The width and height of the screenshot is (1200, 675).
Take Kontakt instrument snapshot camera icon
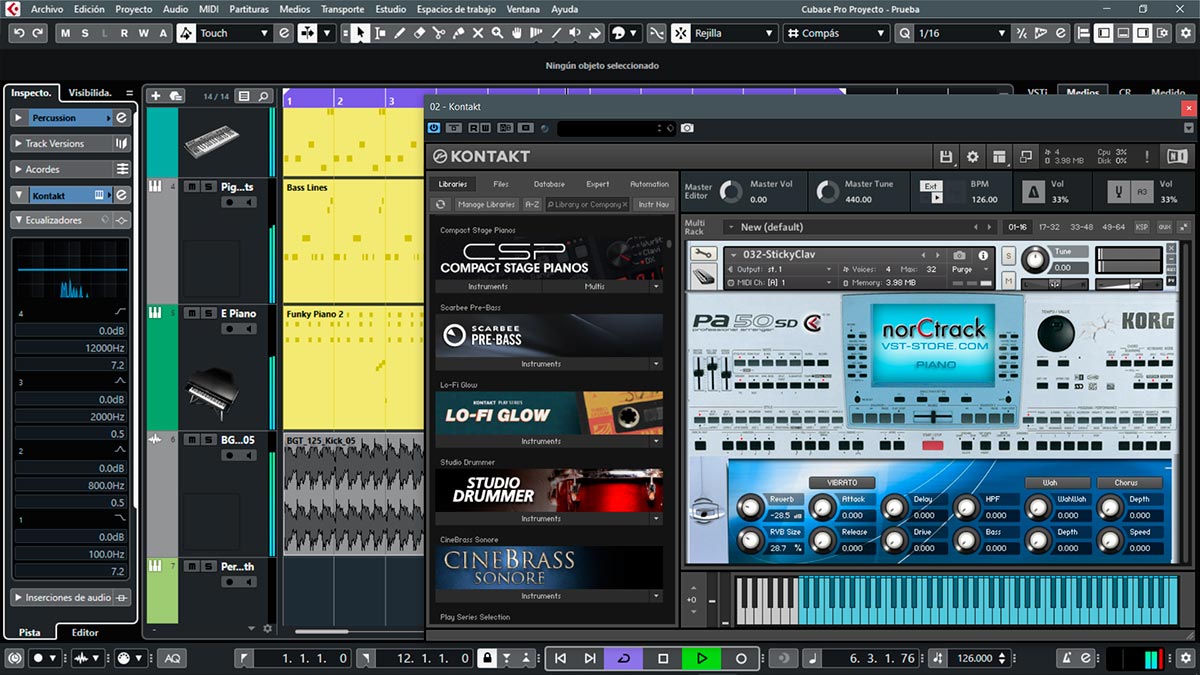959,255
